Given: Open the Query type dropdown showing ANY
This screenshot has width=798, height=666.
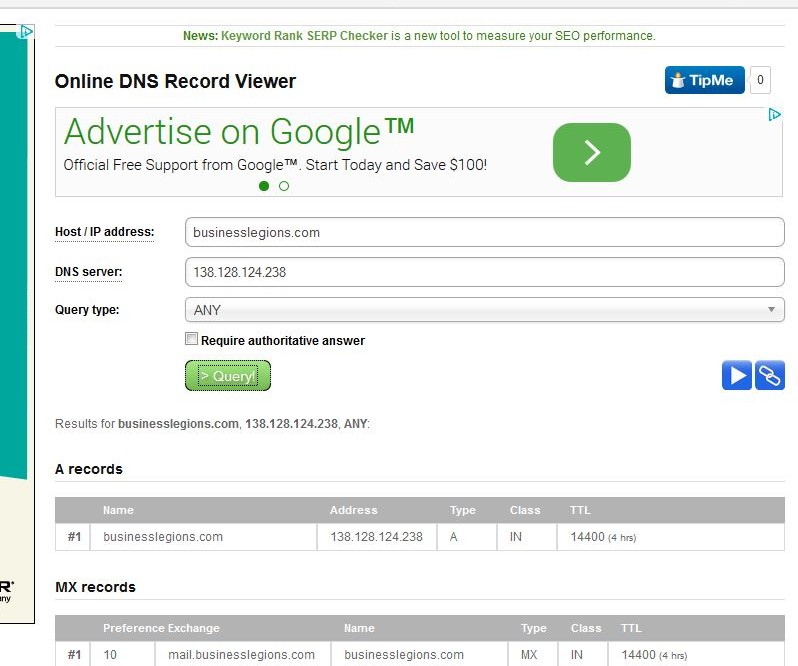Looking at the screenshot, I should pyautogui.click(x=484, y=310).
